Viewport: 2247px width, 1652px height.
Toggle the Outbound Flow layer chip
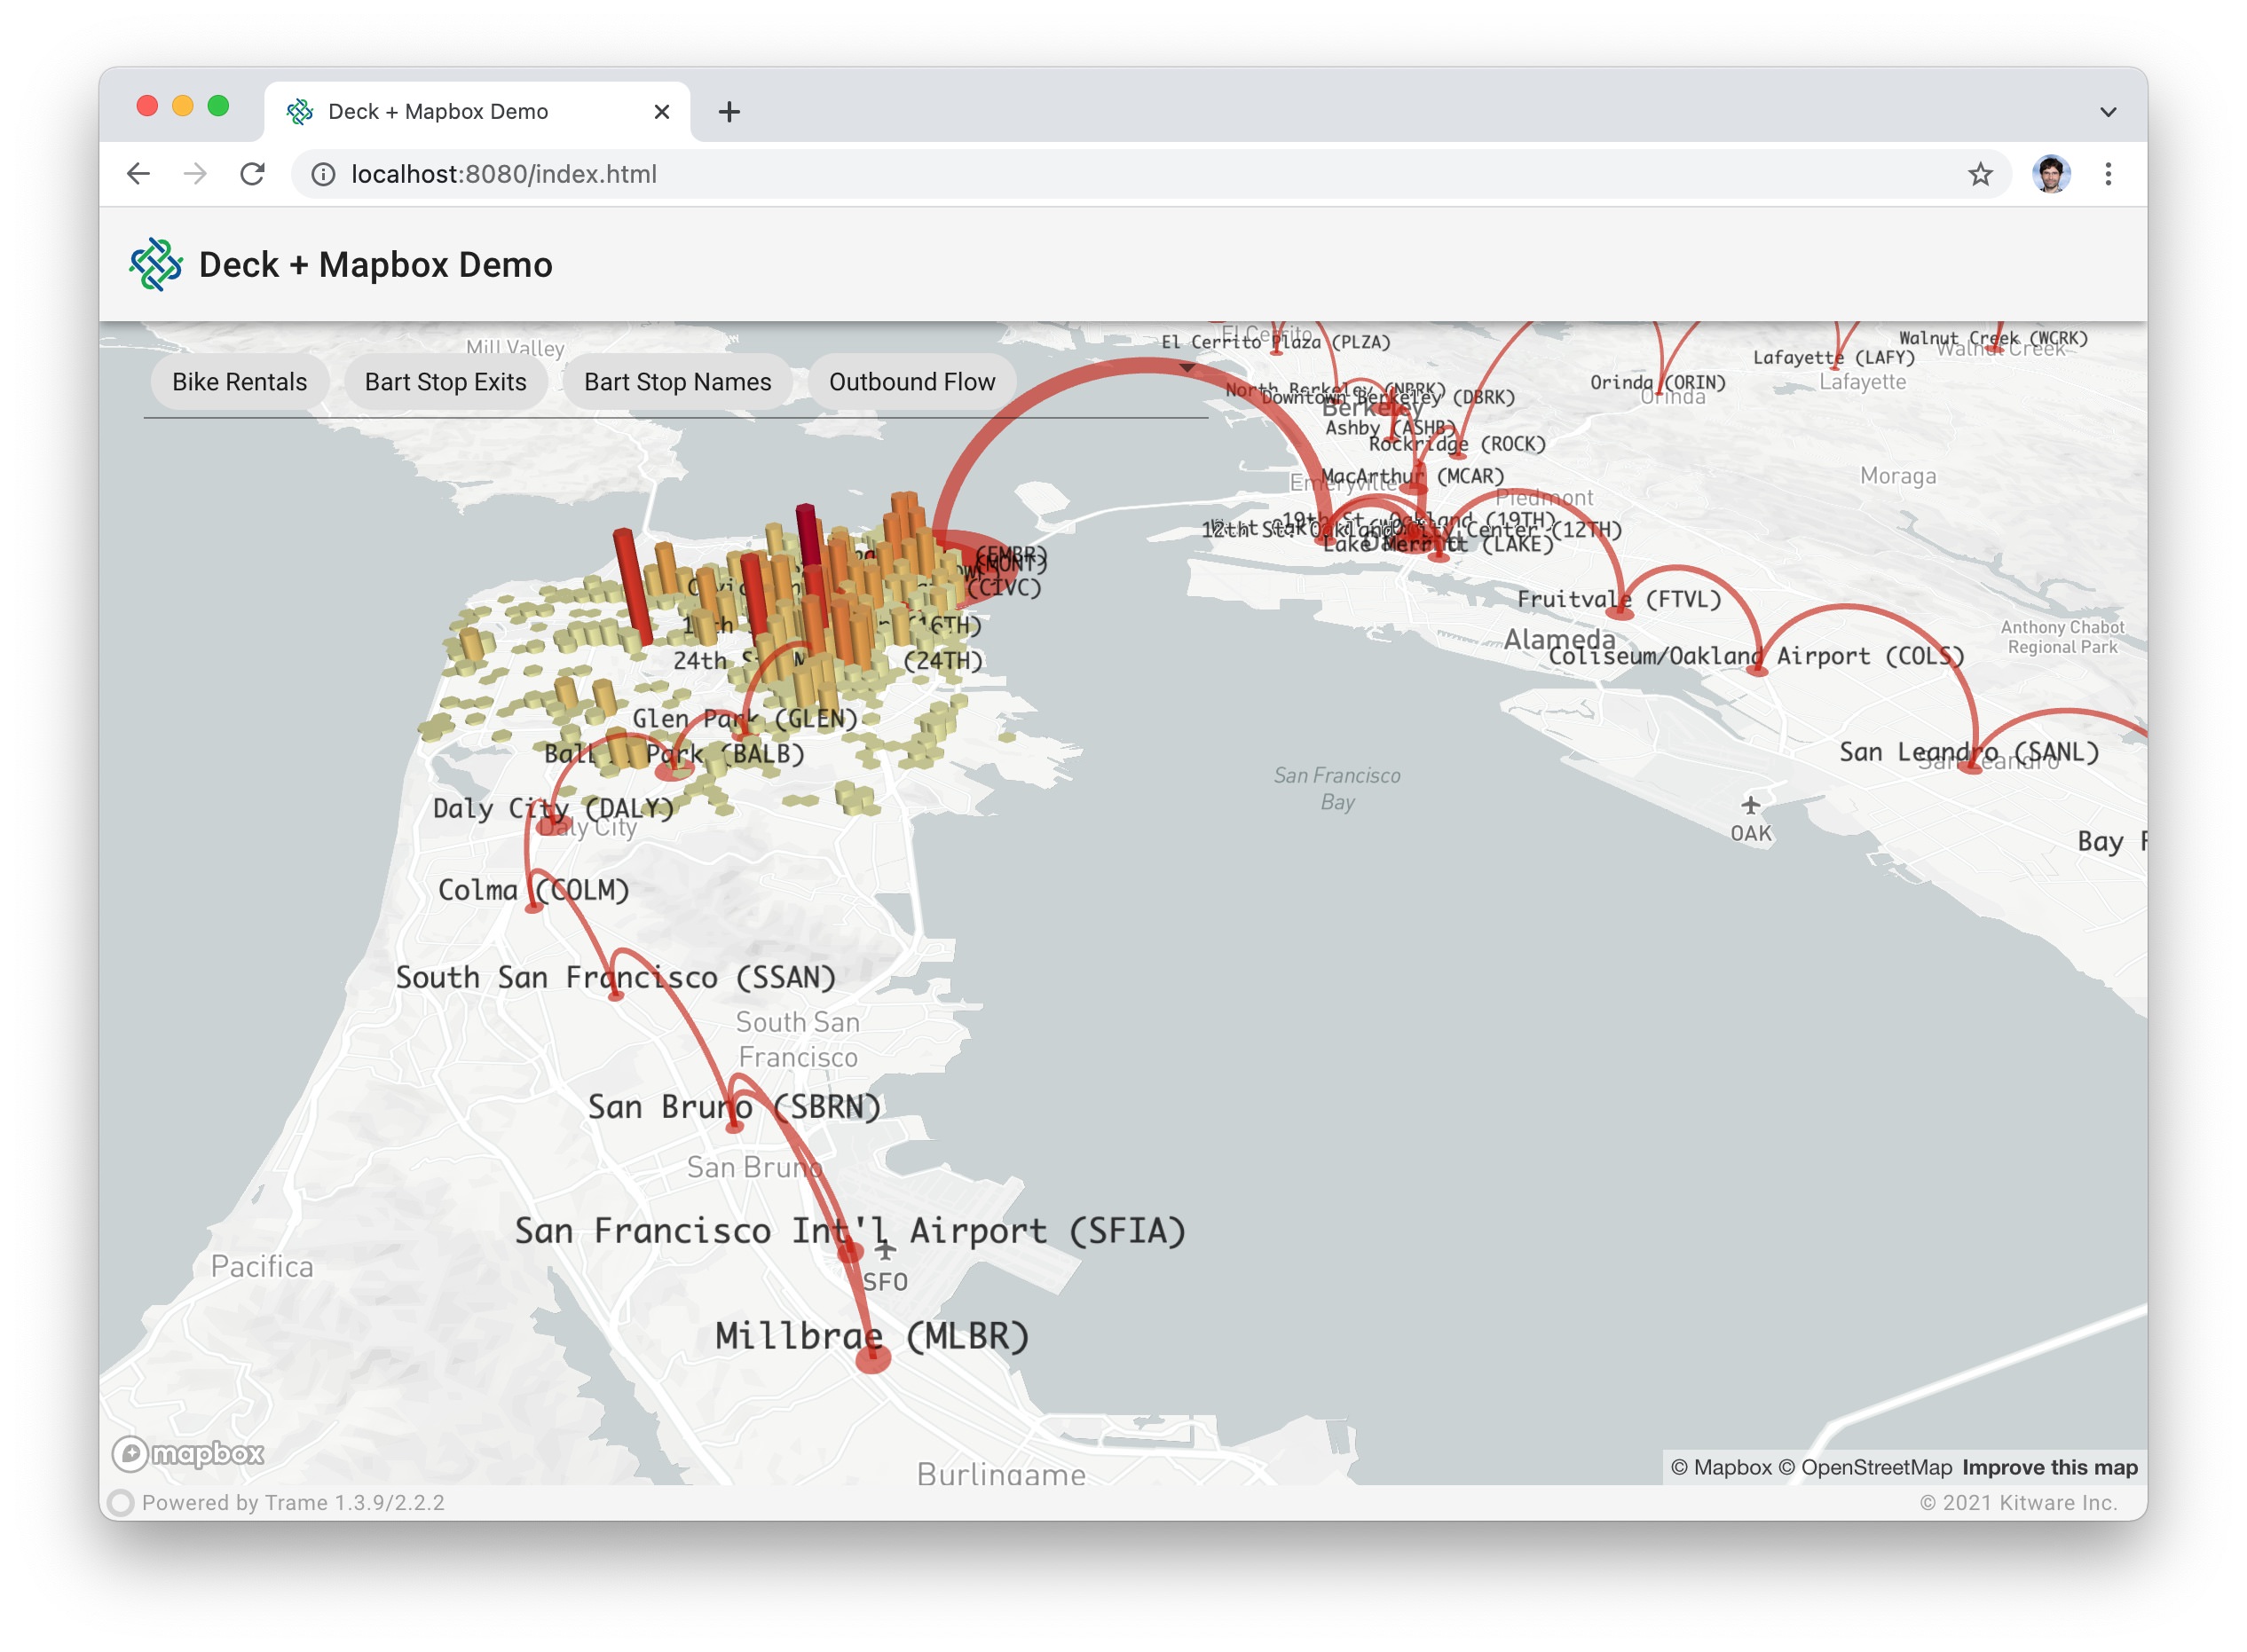(911, 382)
